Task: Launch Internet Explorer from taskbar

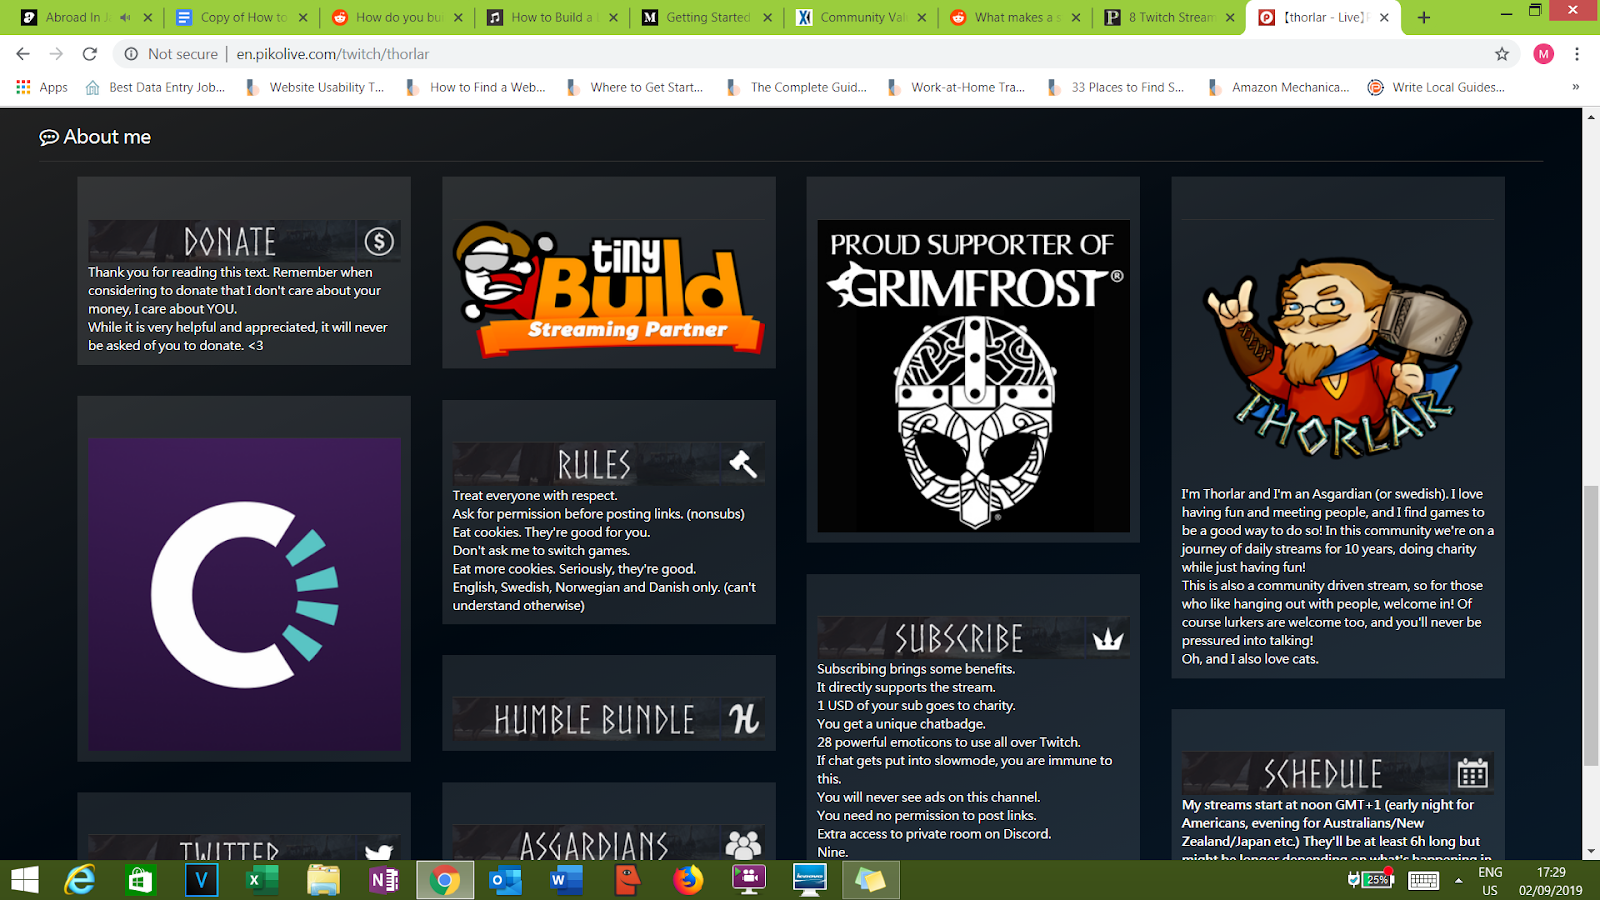Action: [80, 880]
